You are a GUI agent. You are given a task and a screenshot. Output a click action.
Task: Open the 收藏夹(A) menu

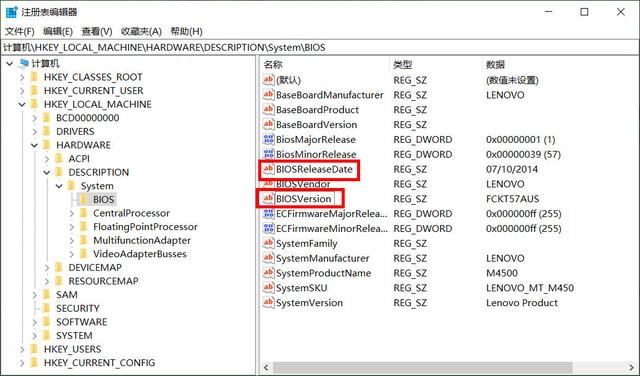pos(141,31)
